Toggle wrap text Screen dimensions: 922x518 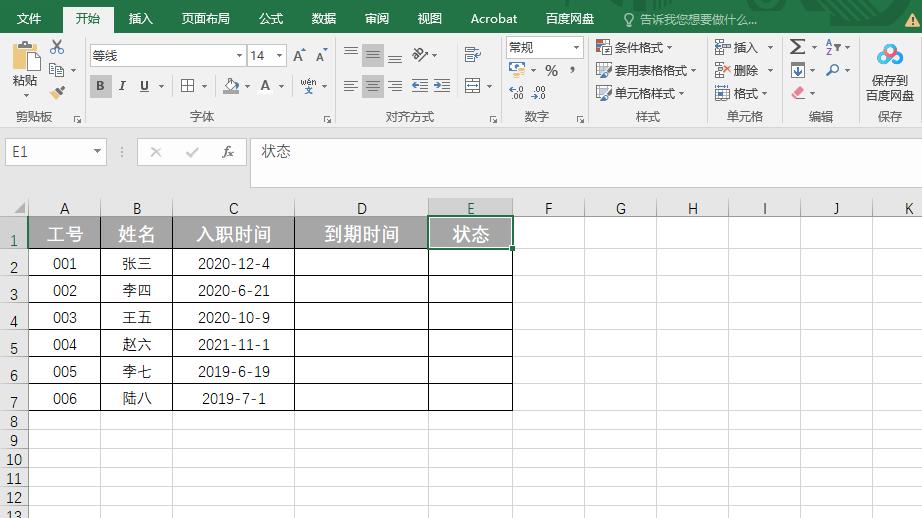[x=473, y=55]
